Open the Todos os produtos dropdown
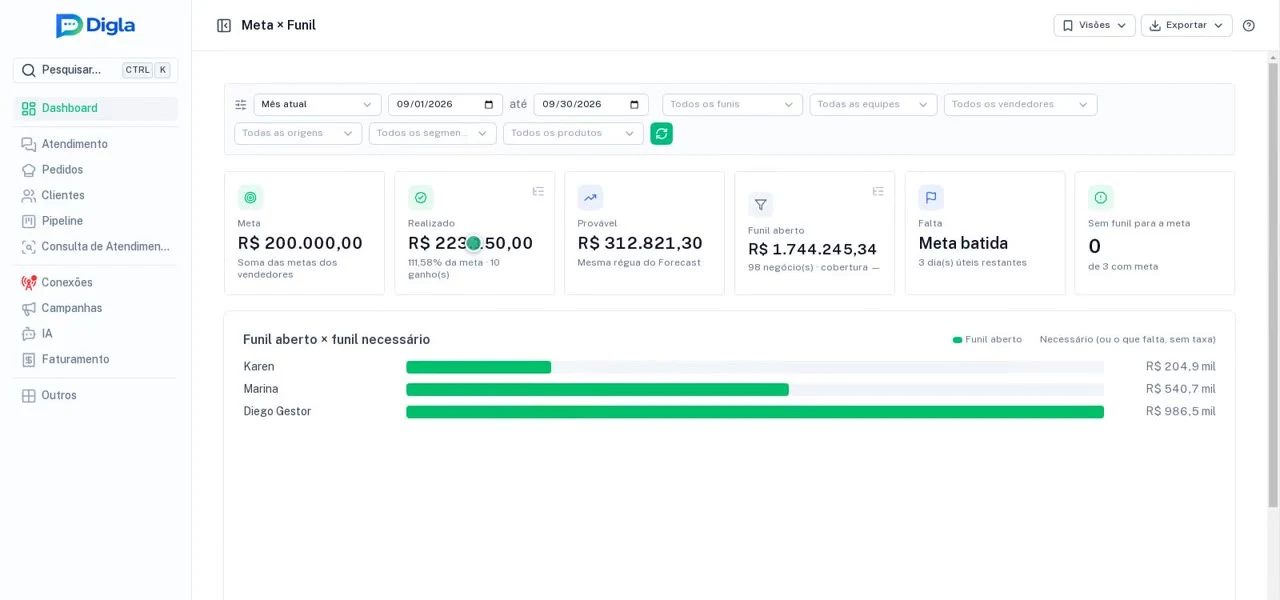Screen dimensions: 1280x600 (574, 133)
